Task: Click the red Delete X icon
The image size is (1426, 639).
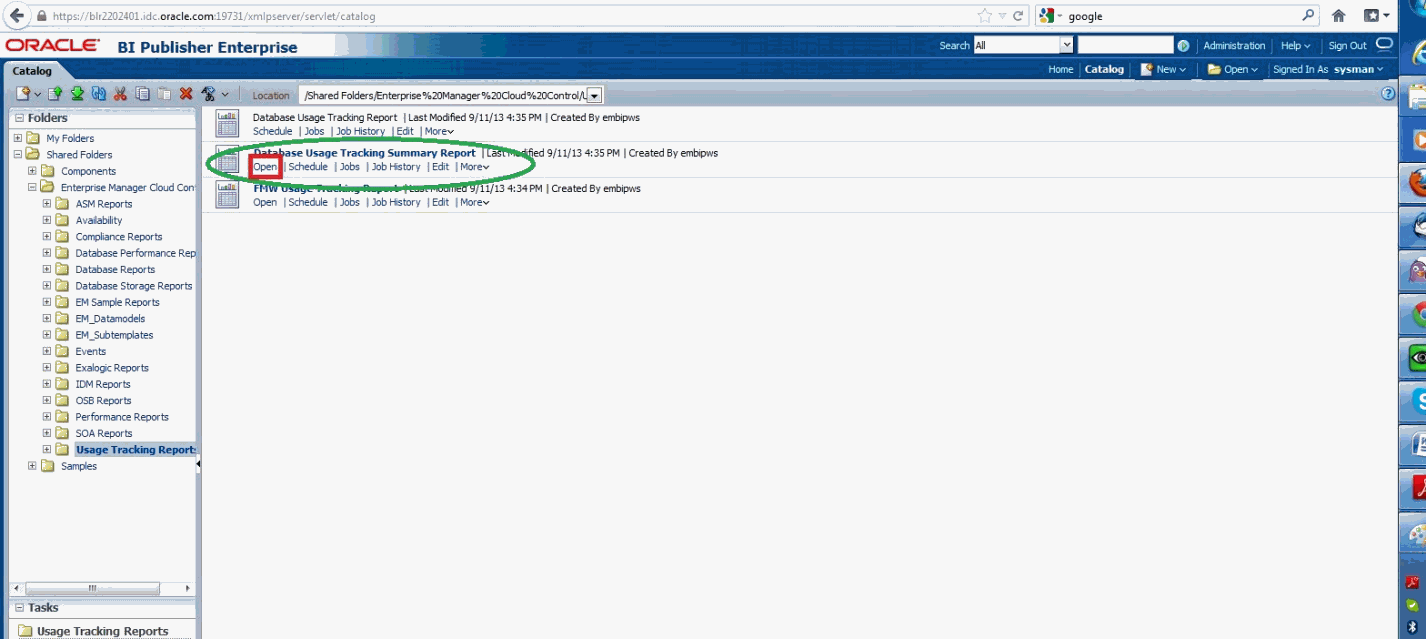Action: click(x=185, y=94)
